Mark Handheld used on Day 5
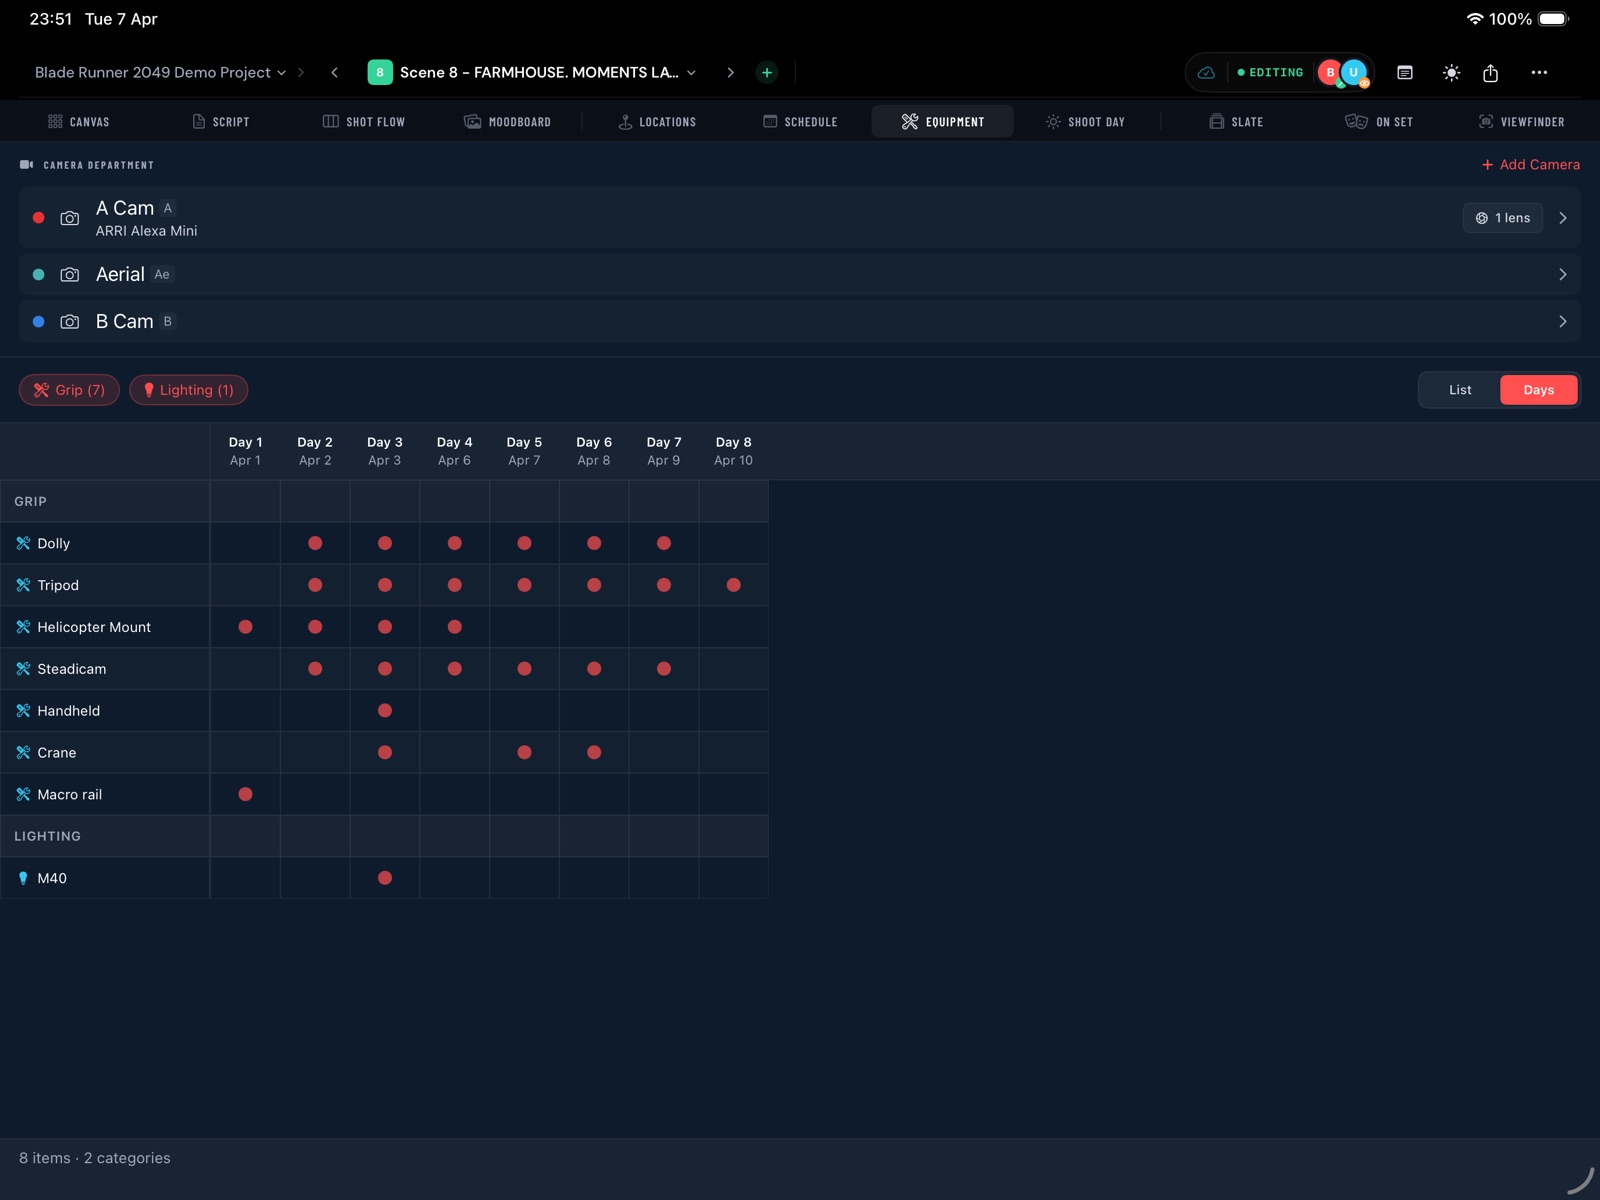The height and width of the screenshot is (1200, 1600). tap(524, 710)
